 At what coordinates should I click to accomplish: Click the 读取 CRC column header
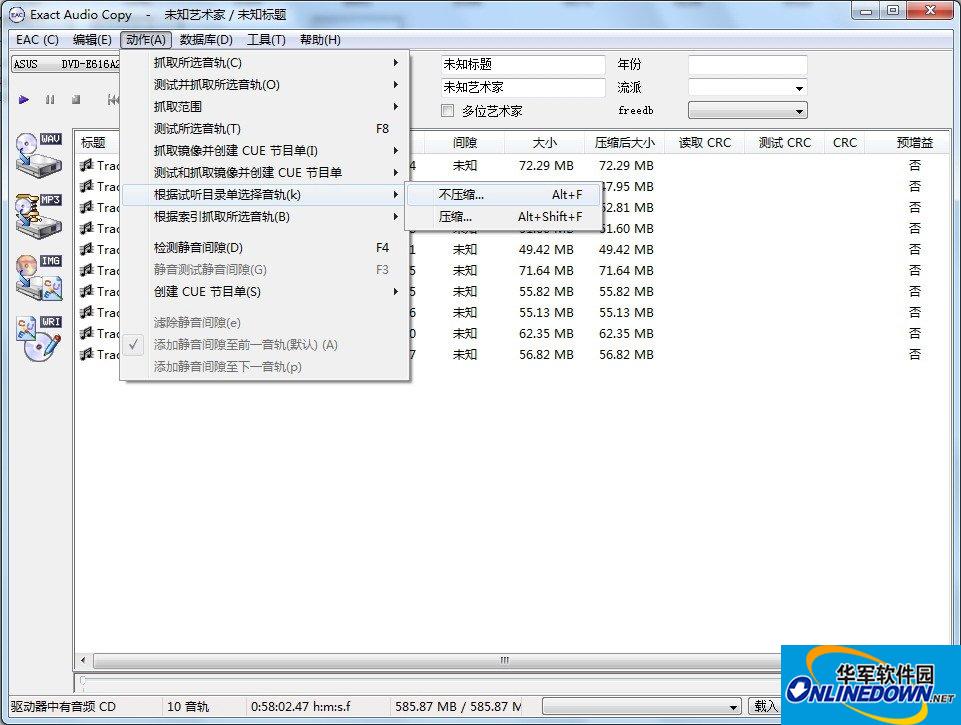click(704, 143)
